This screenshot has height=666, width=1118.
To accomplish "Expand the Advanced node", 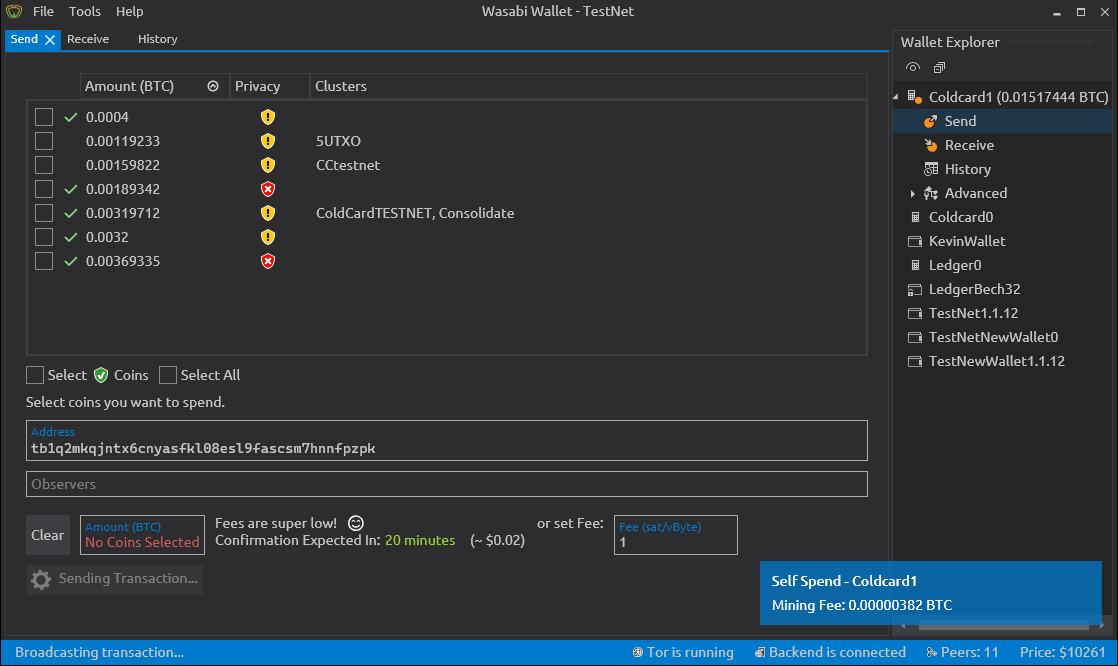I will (913, 193).
